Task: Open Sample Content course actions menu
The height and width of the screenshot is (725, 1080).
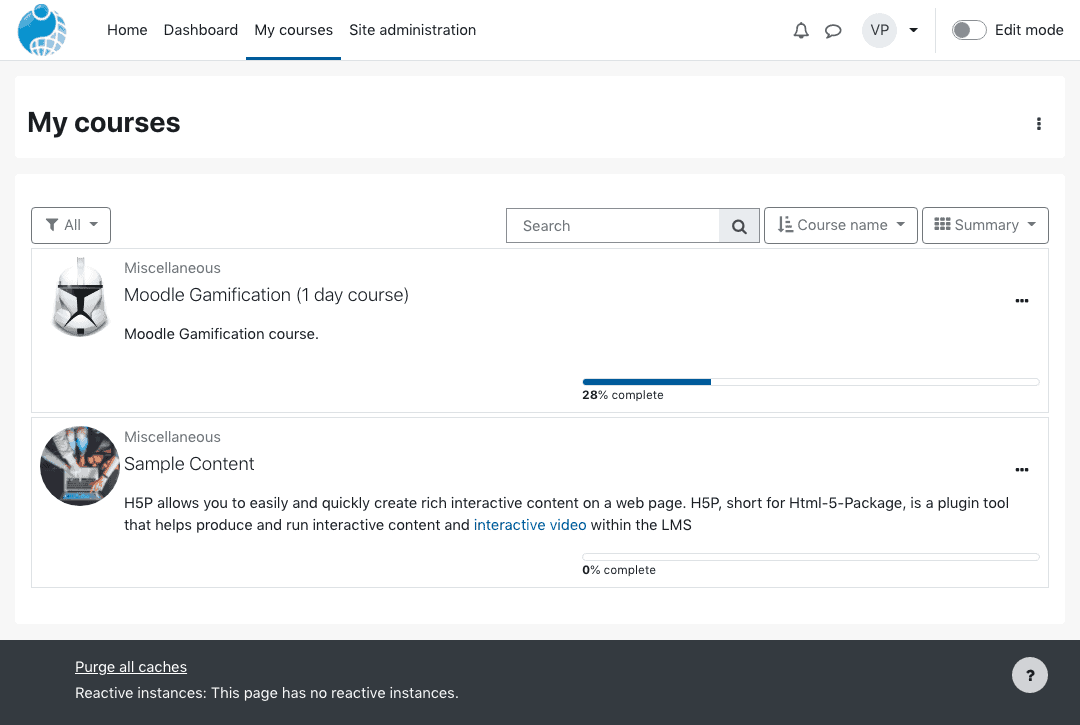Action: click(1021, 470)
